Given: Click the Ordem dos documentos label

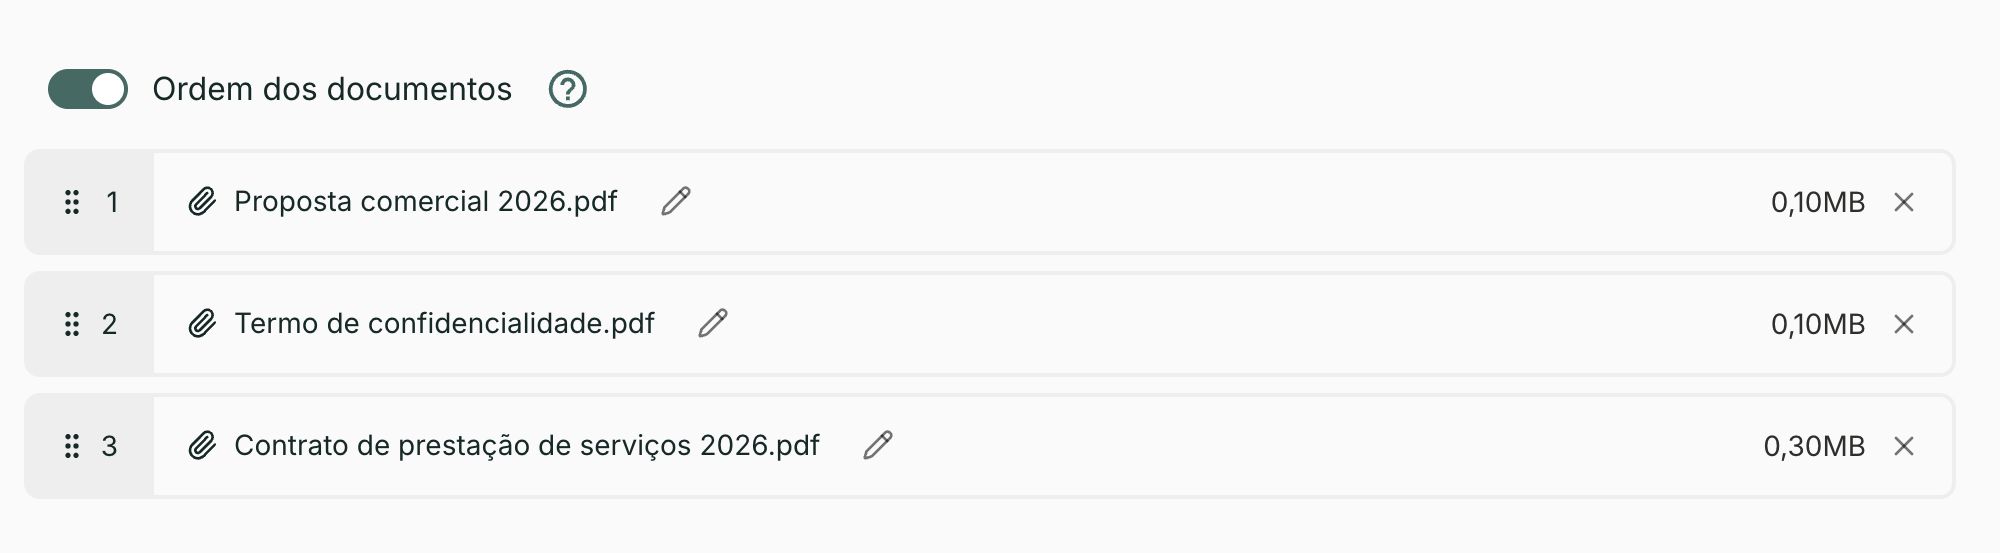Looking at the screenshot, I should (332, 89).
